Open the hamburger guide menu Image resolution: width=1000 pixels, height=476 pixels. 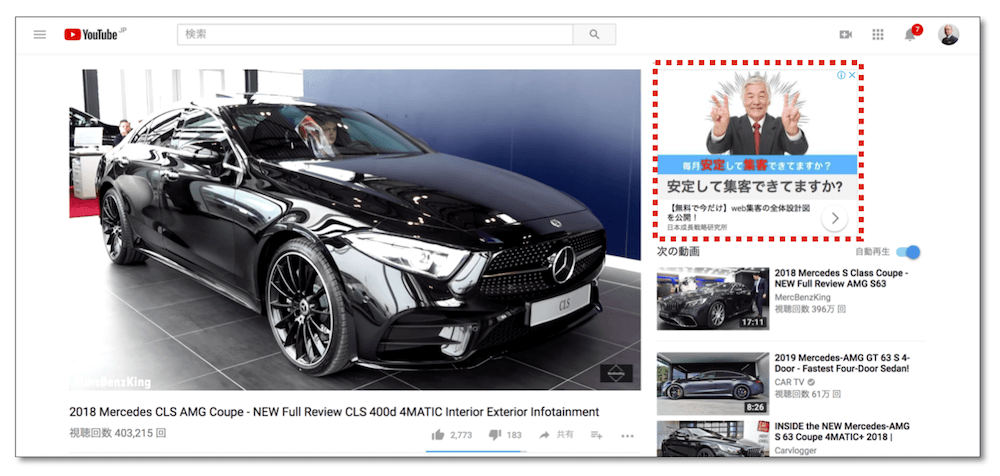40,34
